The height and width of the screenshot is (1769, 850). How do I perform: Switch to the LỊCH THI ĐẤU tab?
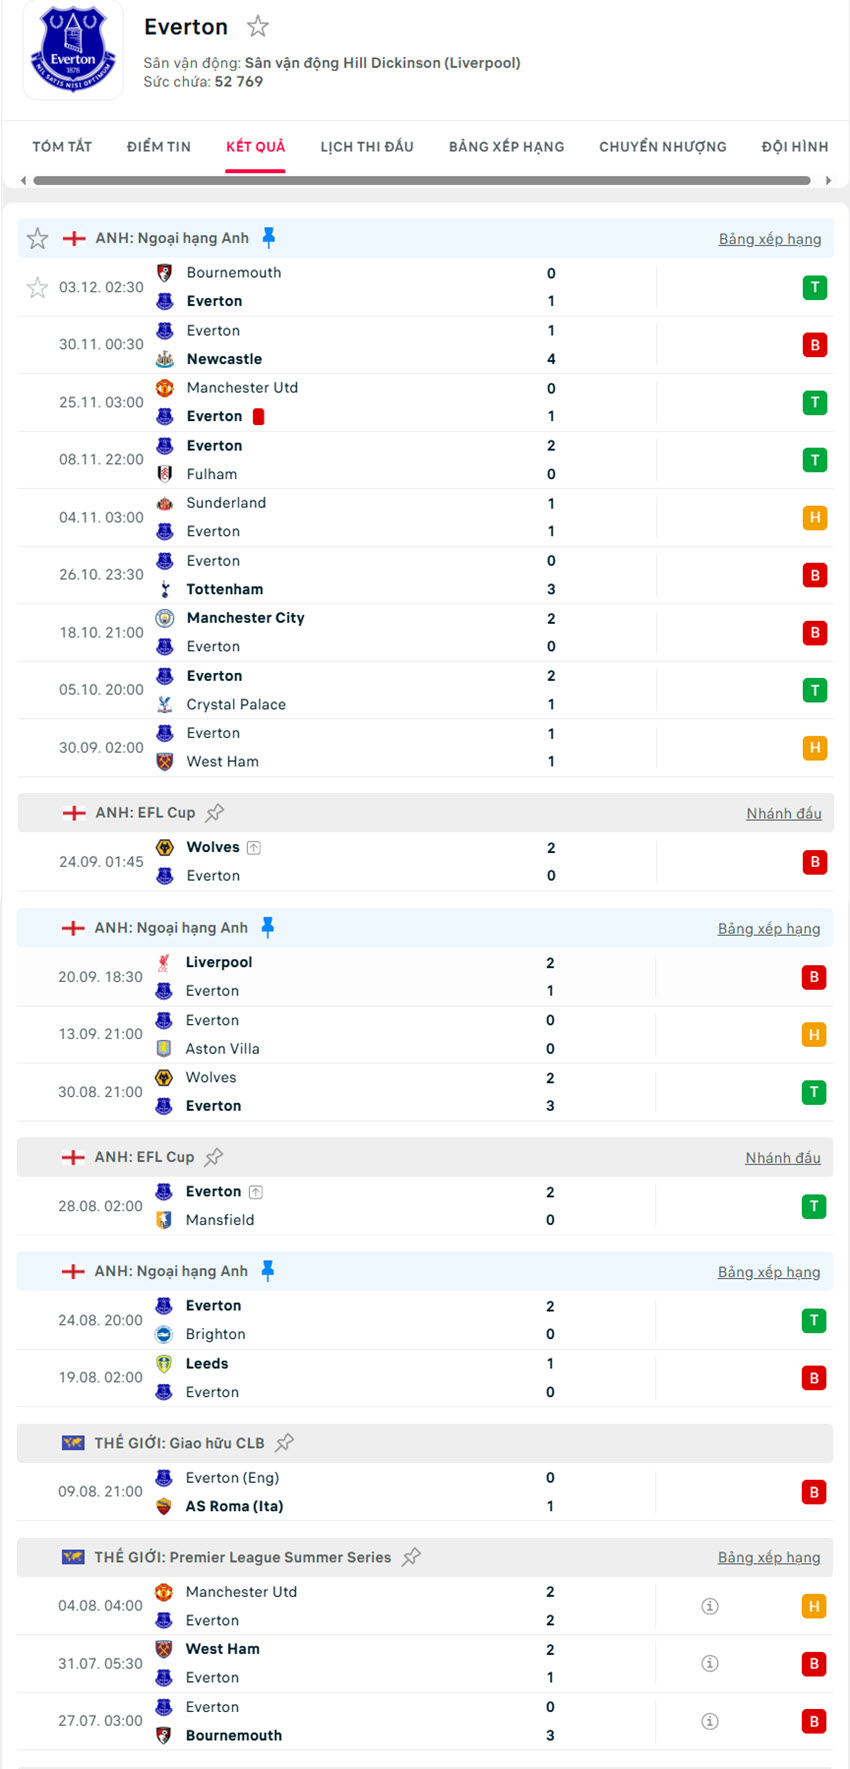[367, 146]
